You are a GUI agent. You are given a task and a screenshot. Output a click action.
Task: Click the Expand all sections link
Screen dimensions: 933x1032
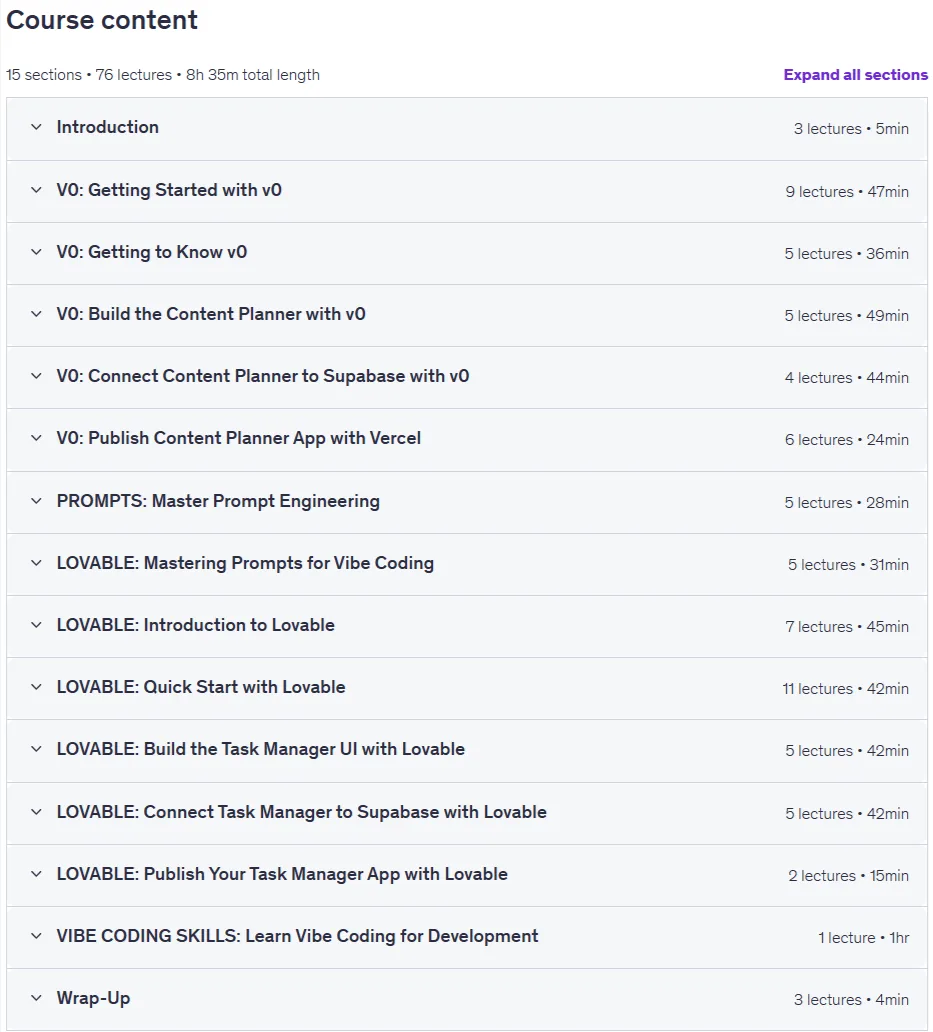point(855,75)
